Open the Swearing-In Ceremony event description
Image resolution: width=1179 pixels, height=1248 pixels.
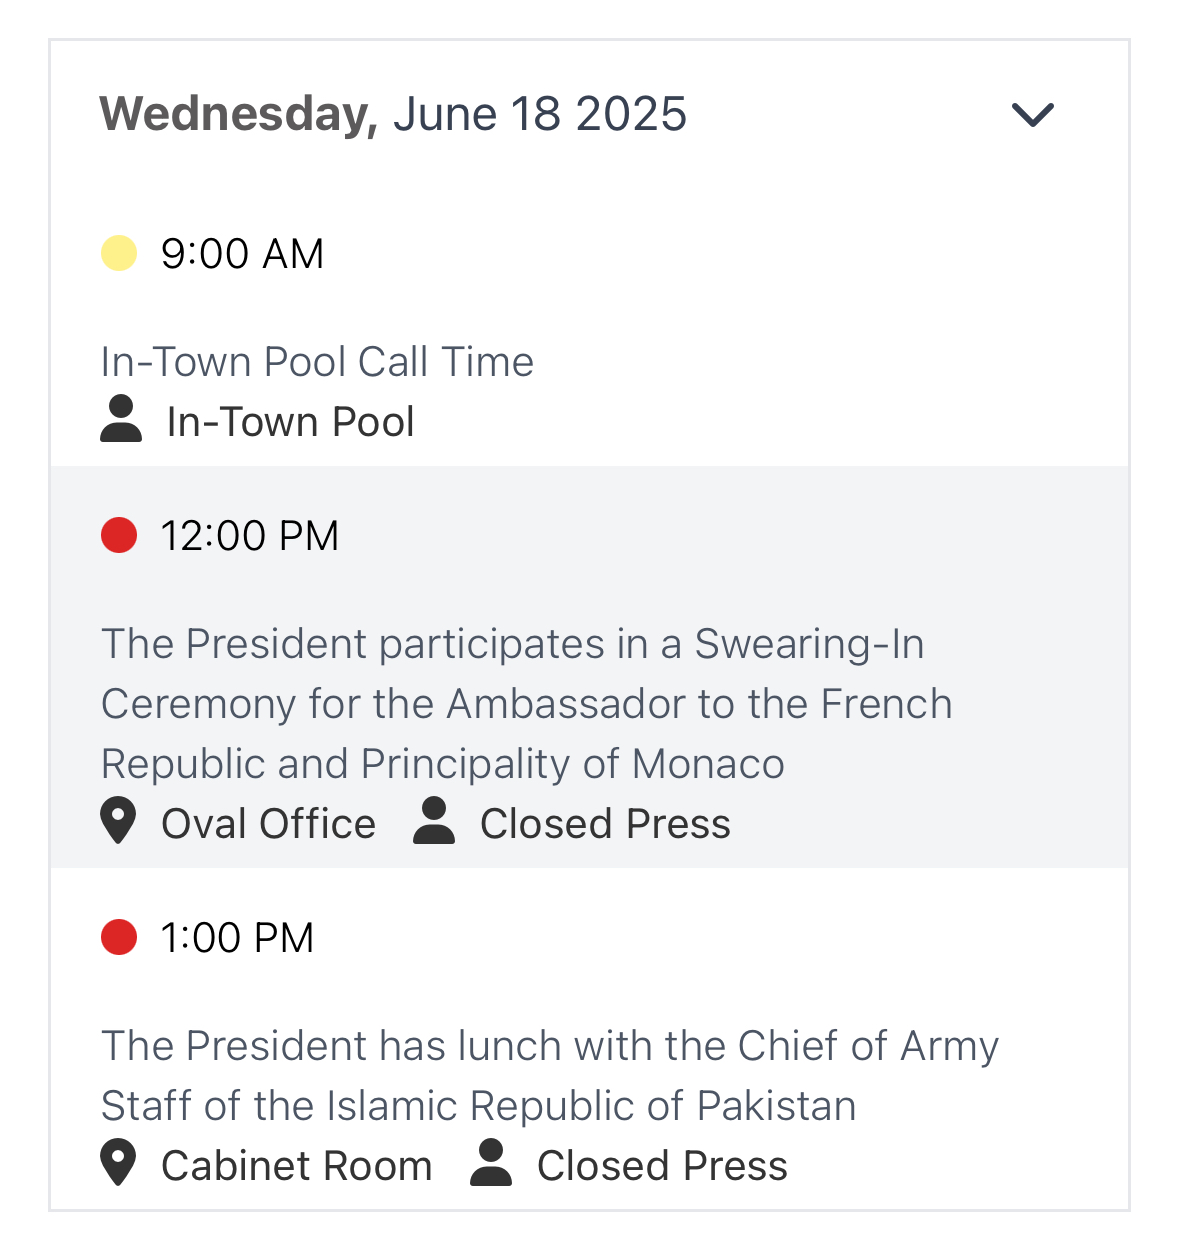click(527, 704)
